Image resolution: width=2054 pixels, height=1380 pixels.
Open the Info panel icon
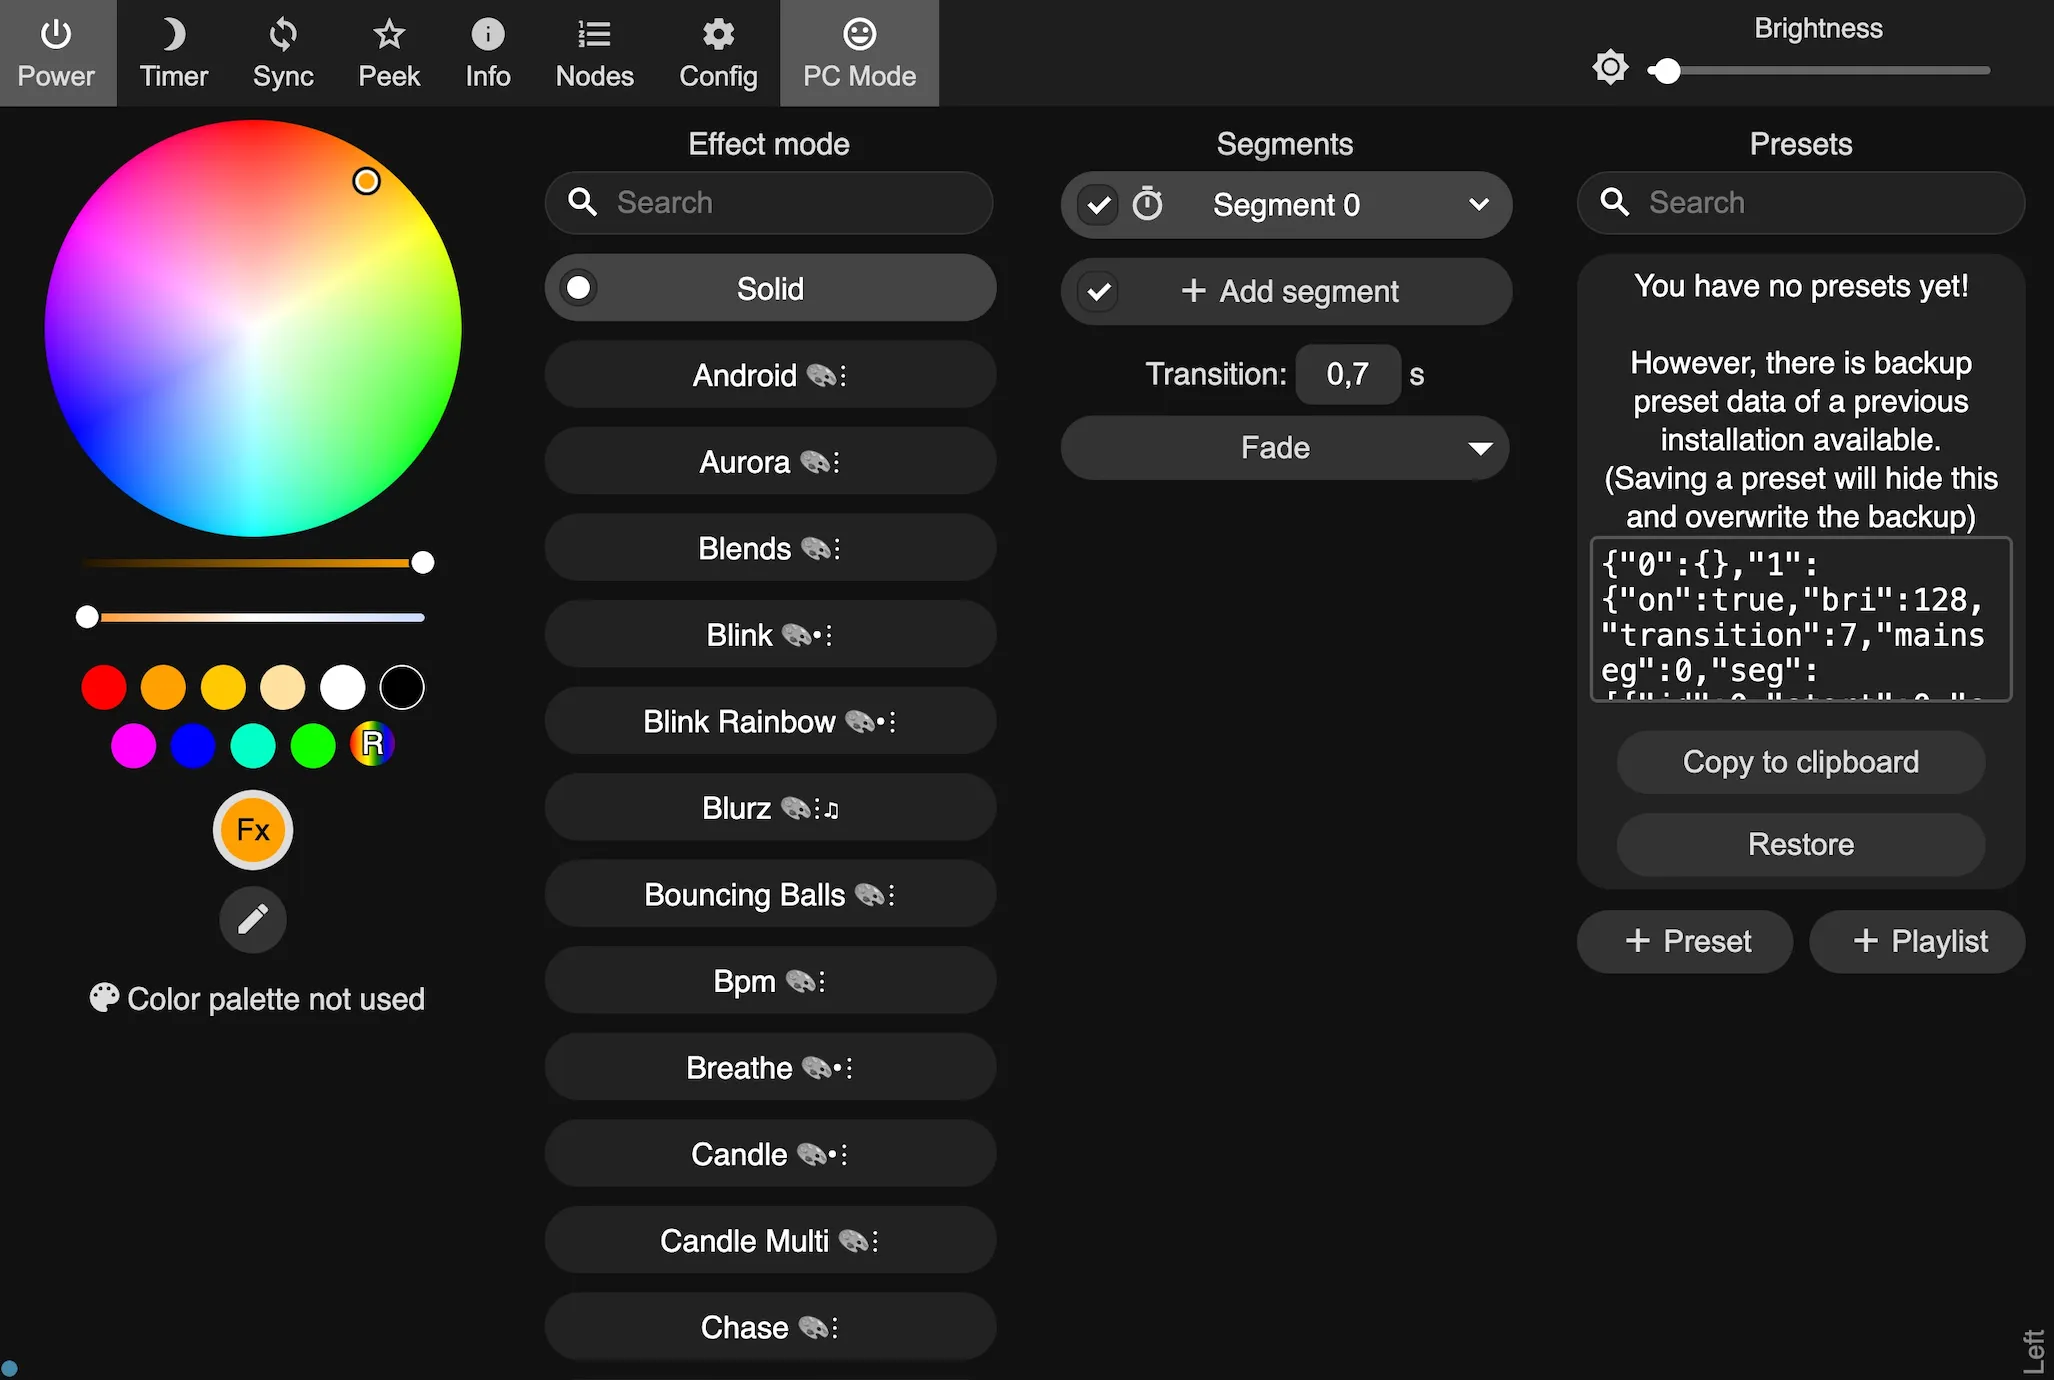coord(487,35)
